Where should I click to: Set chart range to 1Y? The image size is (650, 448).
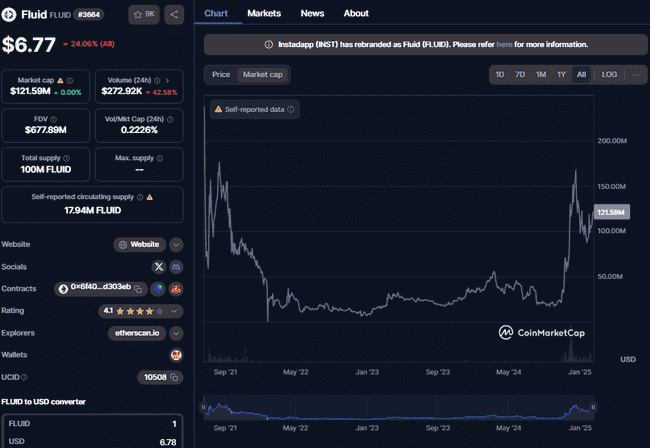click(x=561, y=75)
